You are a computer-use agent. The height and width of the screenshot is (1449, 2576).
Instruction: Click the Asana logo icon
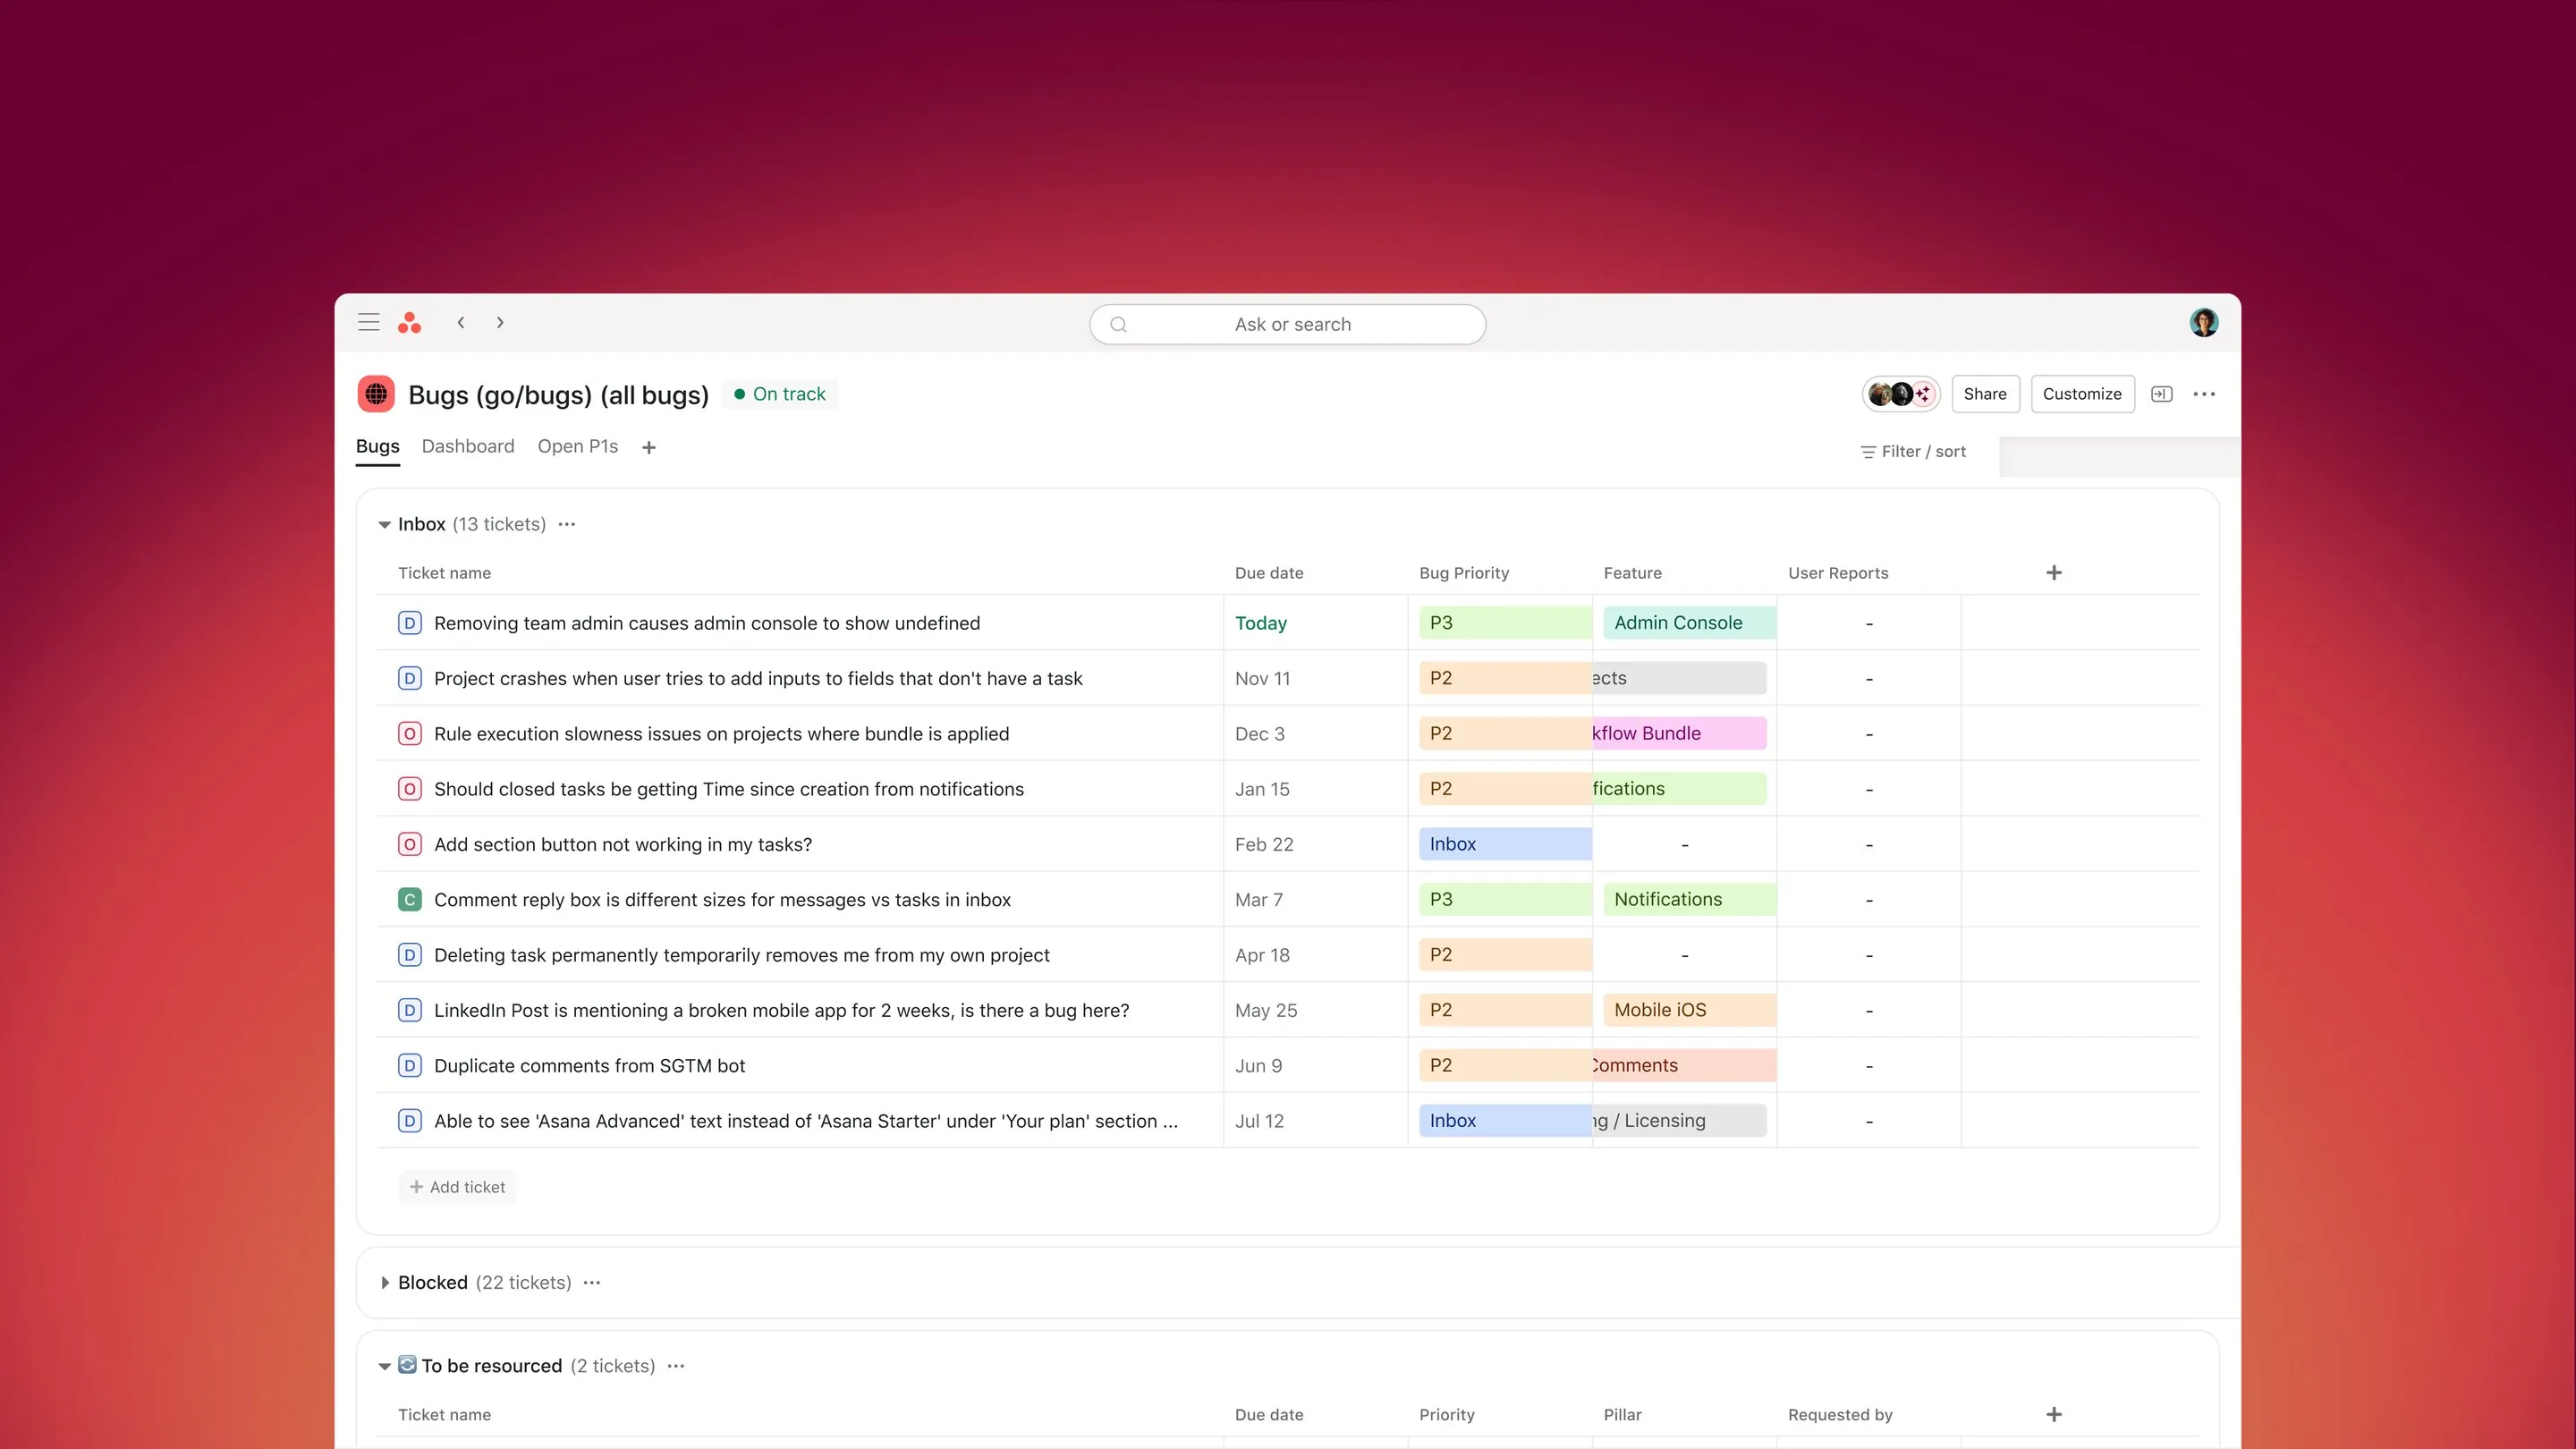(409, 322)
